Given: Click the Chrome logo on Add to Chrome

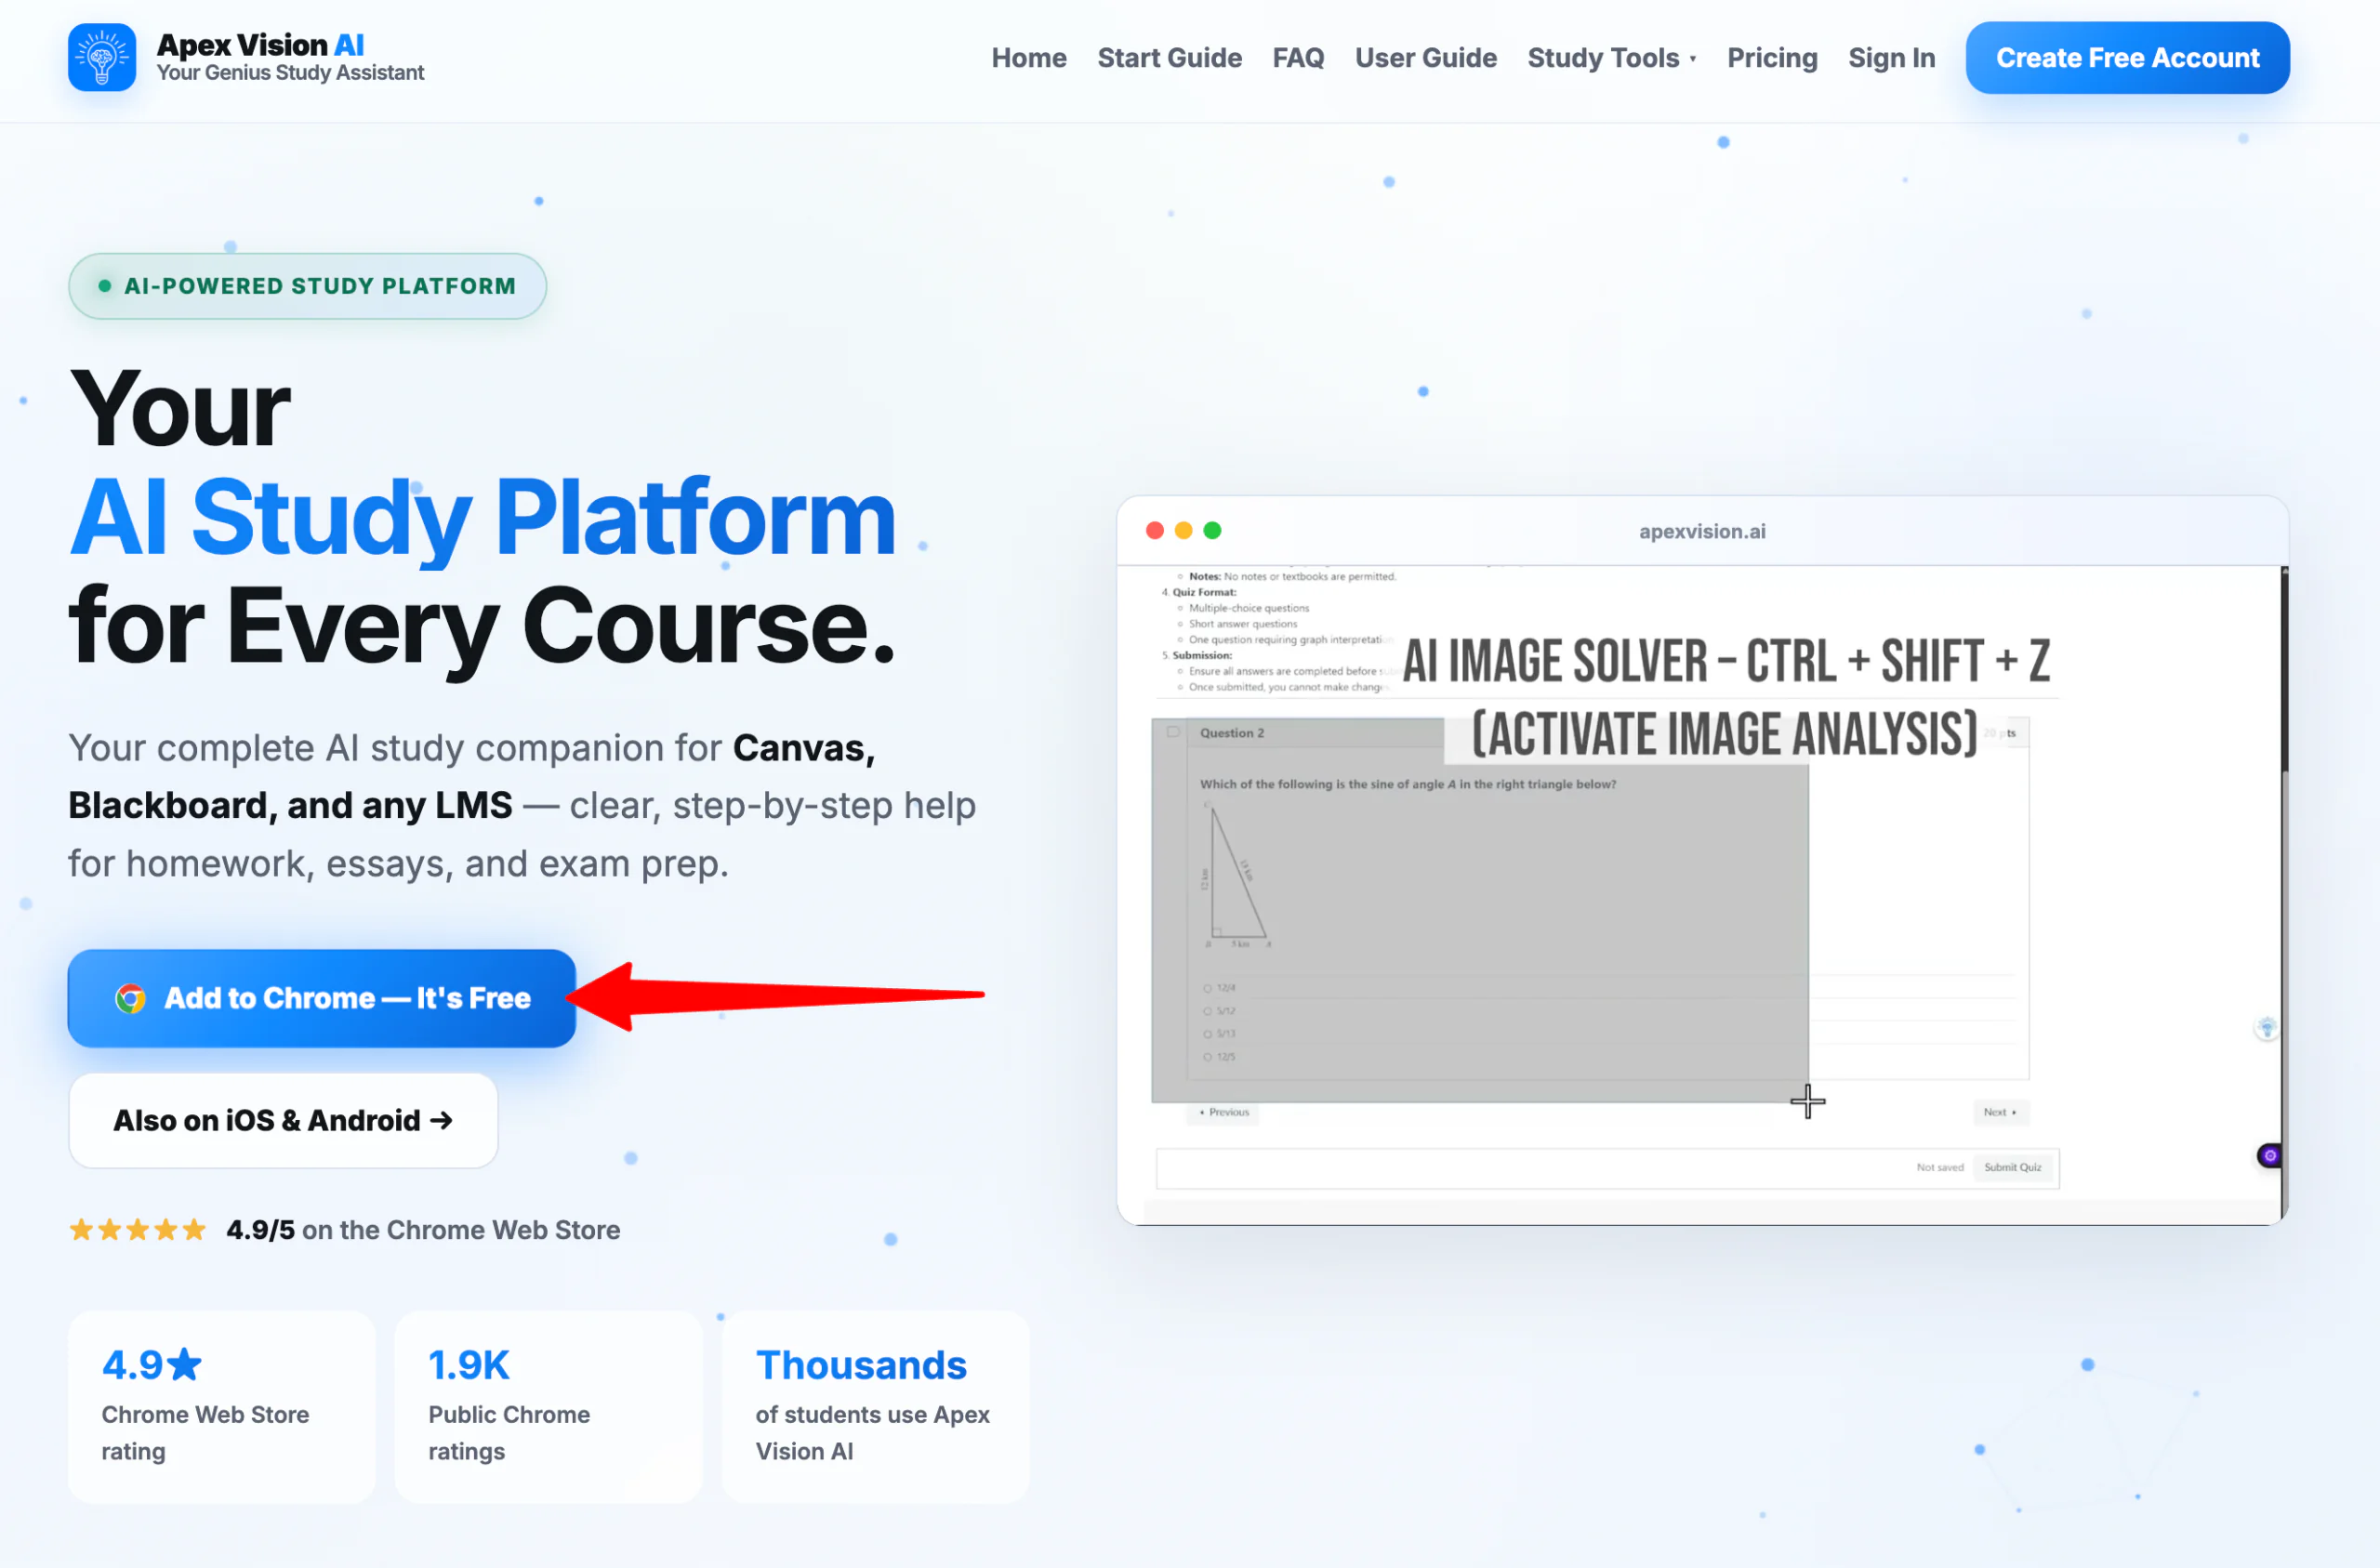Looking at the screenshot, I should 130,998.
